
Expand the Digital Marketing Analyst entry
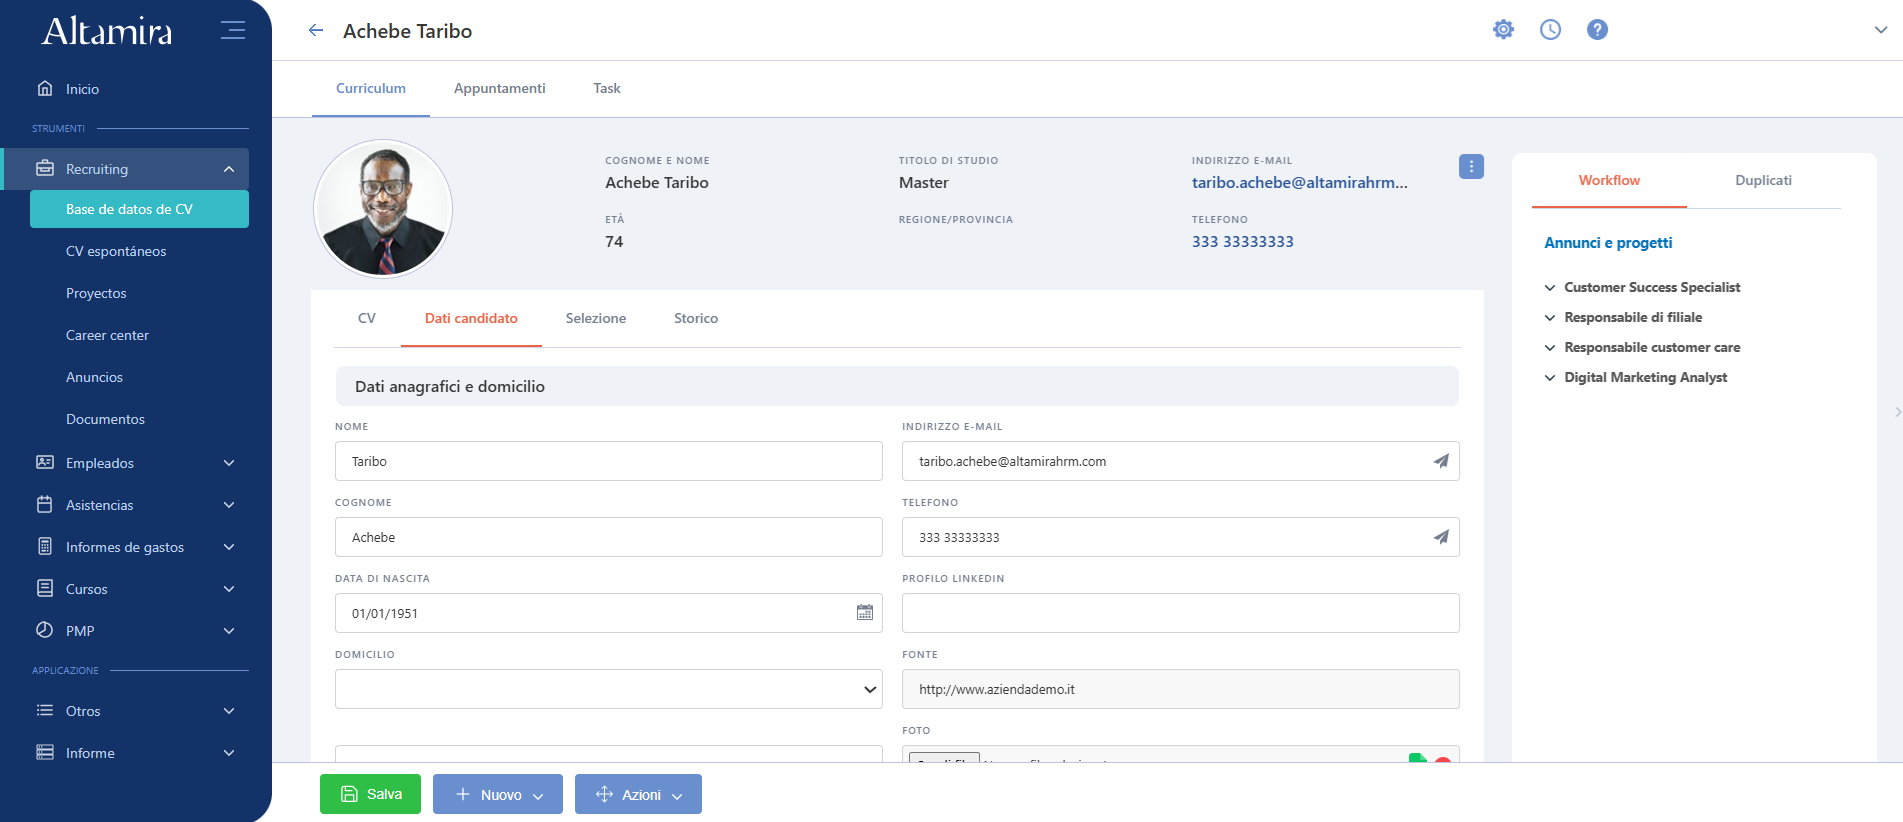[1636, 377]
